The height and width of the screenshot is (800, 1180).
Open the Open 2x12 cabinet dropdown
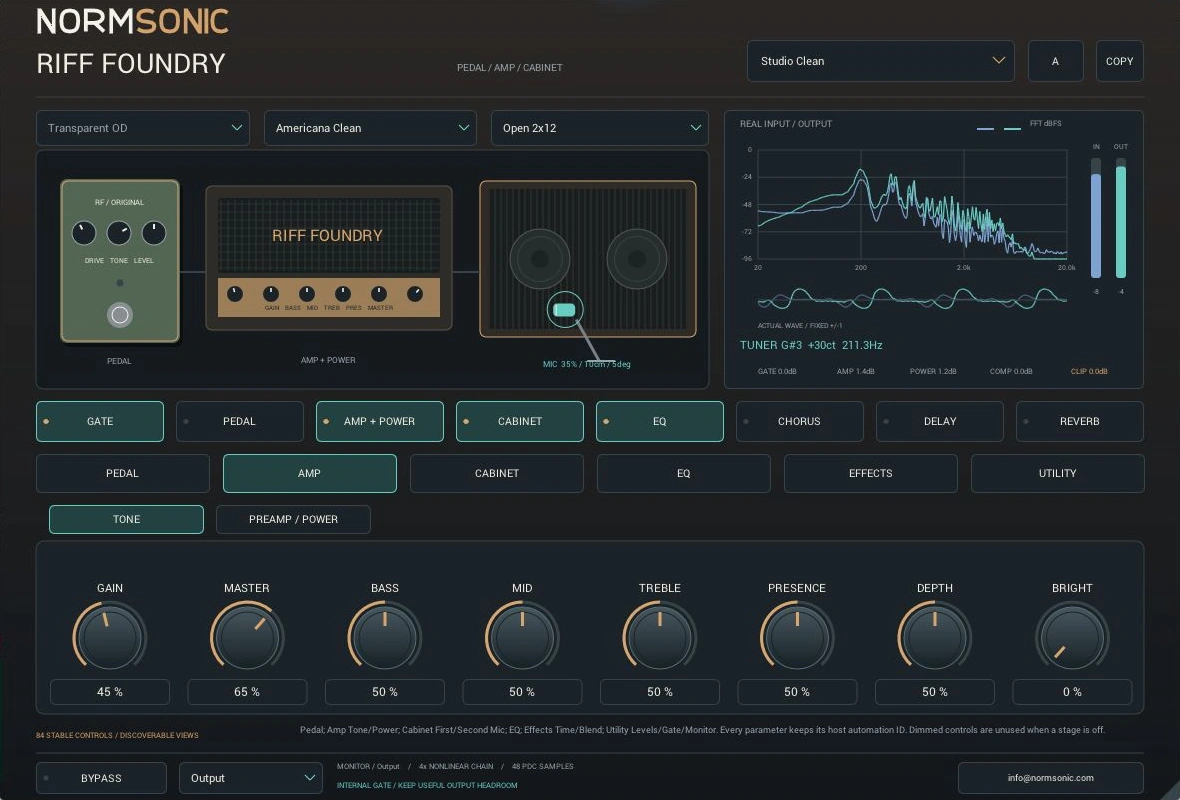600,128
